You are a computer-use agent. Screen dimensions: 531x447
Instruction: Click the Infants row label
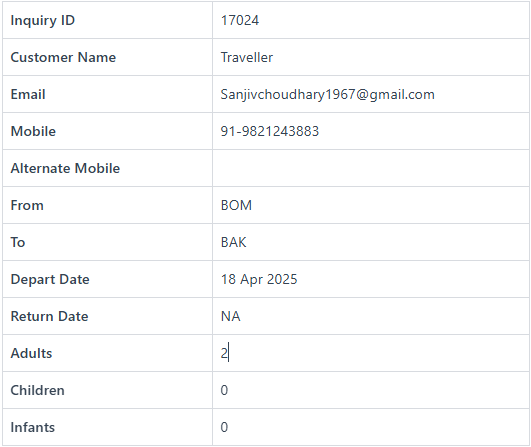pos(33,427)
